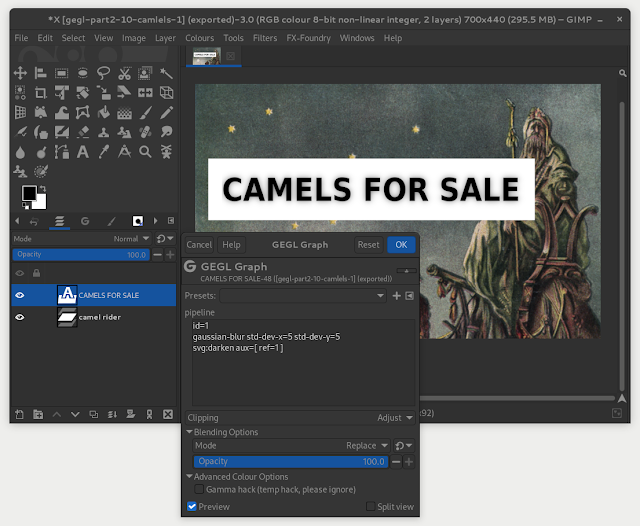Open the layer mode group switcher
This screenshot has height=526, width=640.
point(165,239)
